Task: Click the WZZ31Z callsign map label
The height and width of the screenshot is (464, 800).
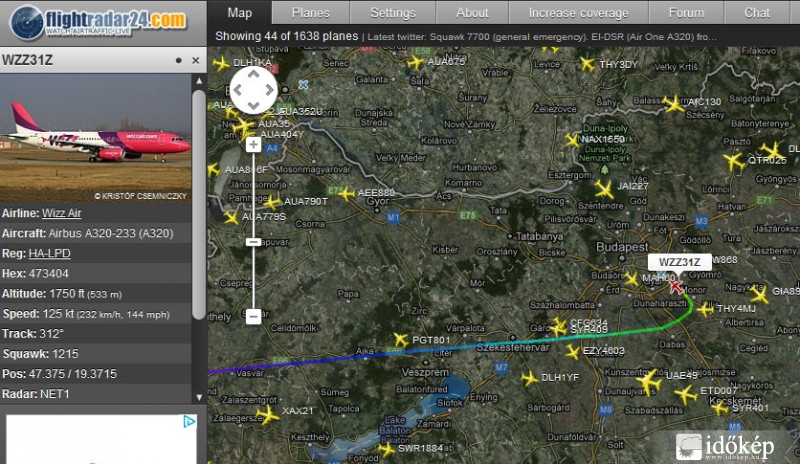Action: click(680, 262)
